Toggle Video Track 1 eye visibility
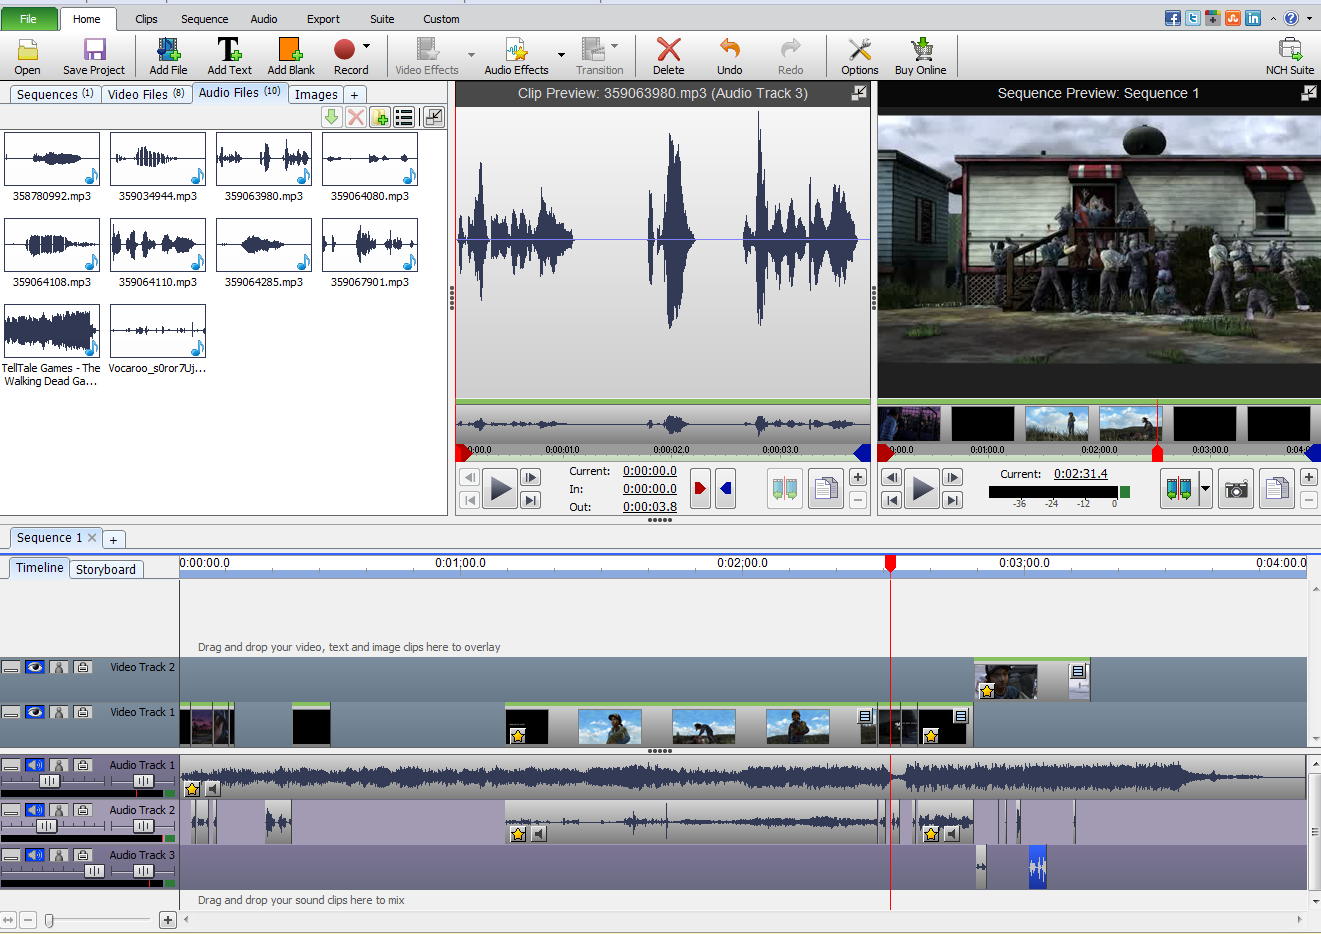Viewport: 1321px width, 934px height. [x=35, y=712]
